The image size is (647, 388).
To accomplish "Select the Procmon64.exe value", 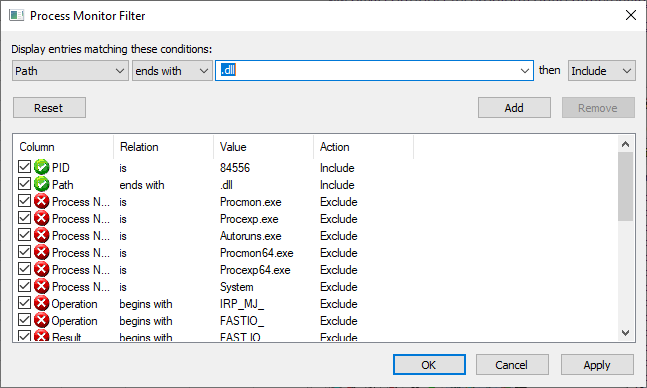I will 257,253.
